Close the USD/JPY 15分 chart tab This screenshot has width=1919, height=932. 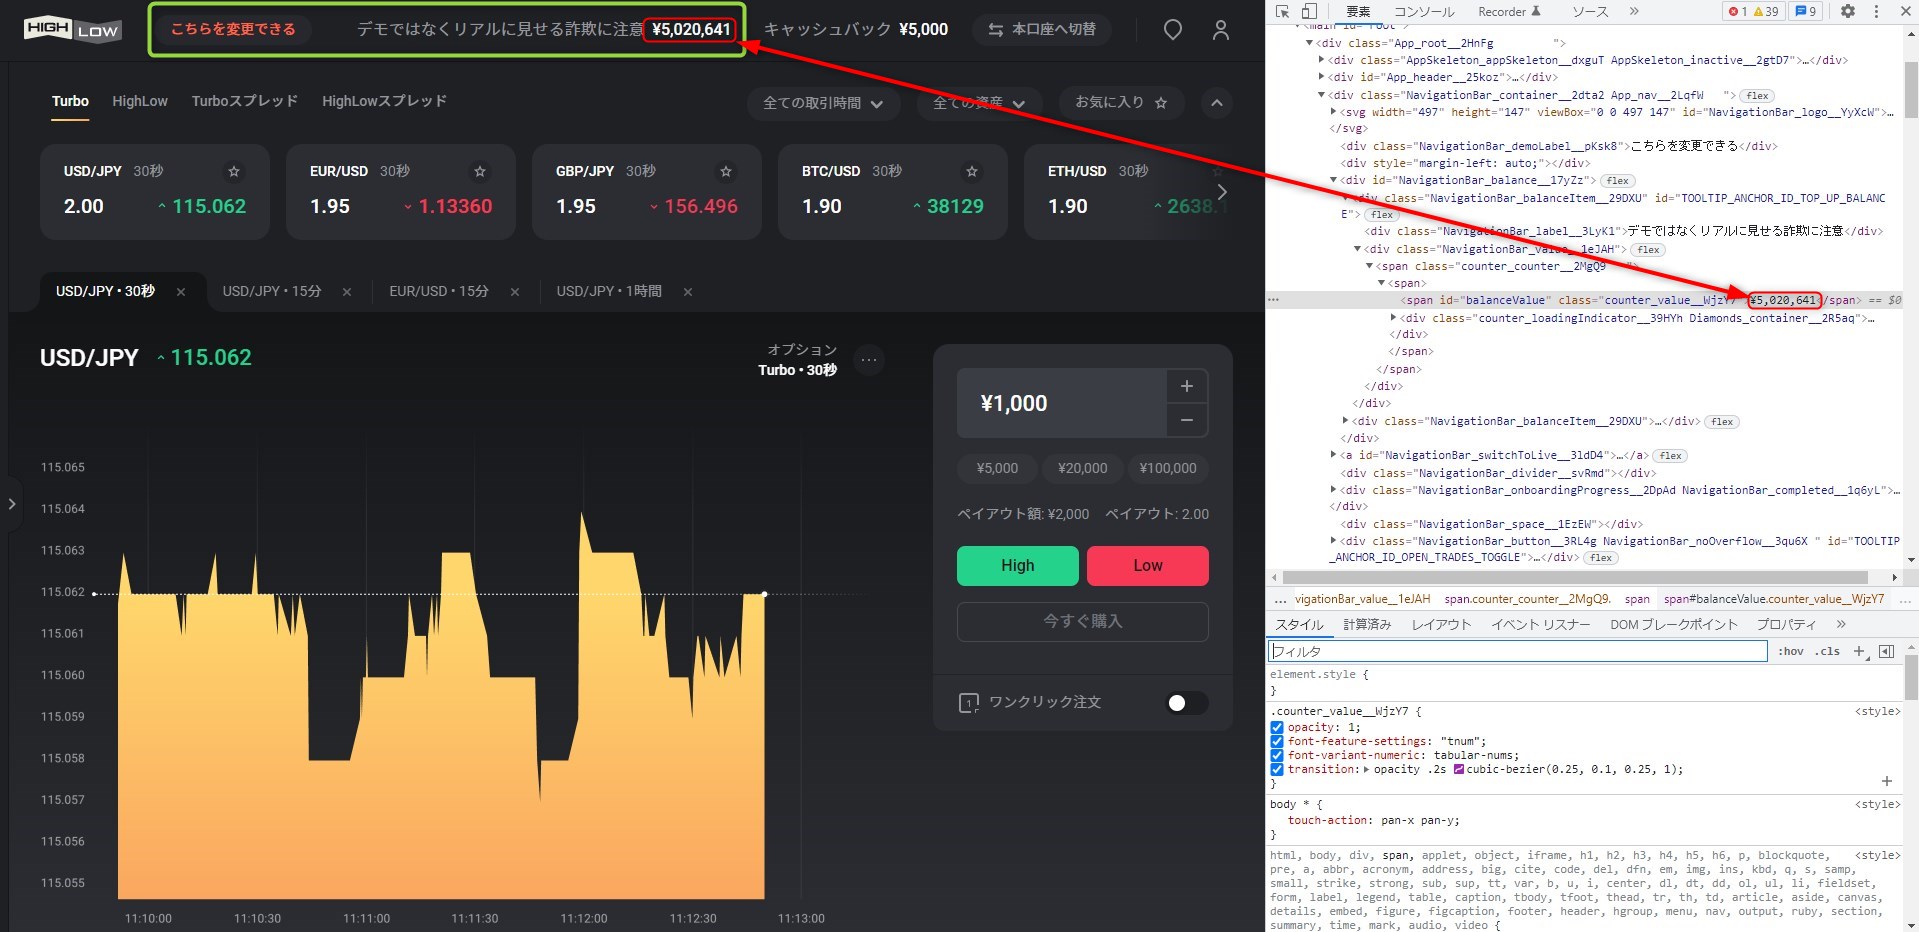347,292
